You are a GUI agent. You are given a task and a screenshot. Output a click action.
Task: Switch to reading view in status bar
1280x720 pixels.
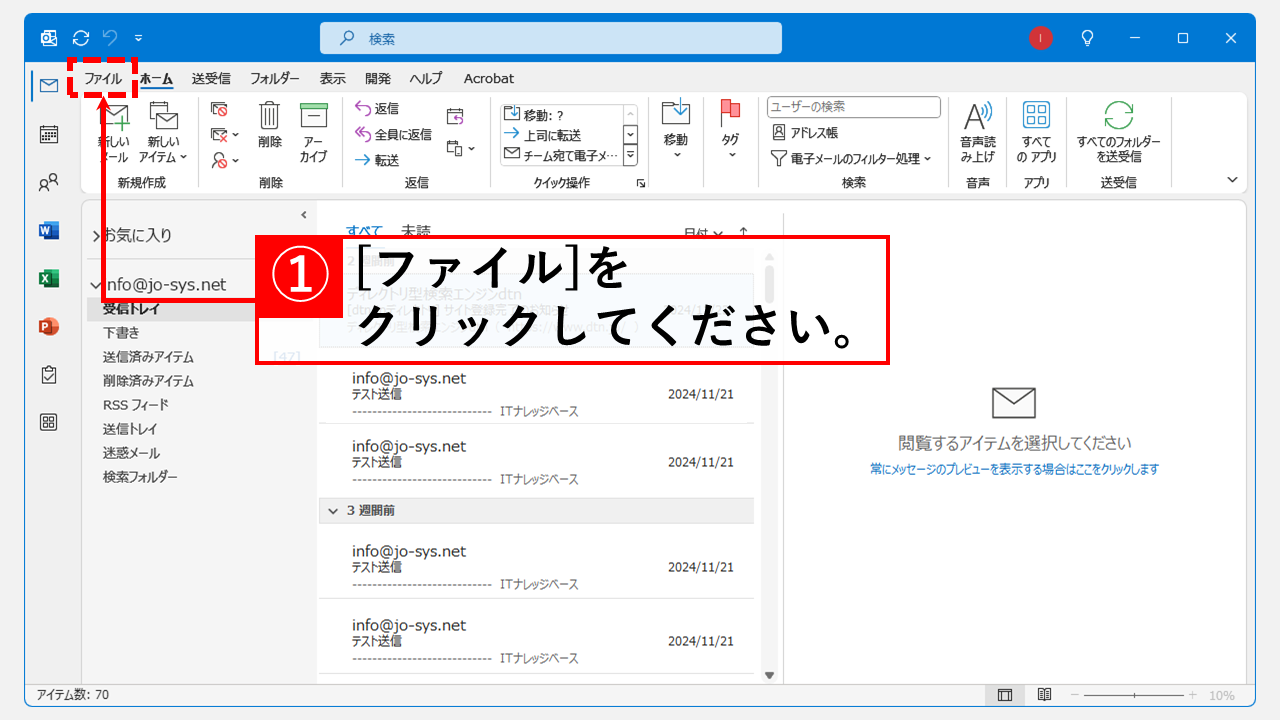[1044, 695]
